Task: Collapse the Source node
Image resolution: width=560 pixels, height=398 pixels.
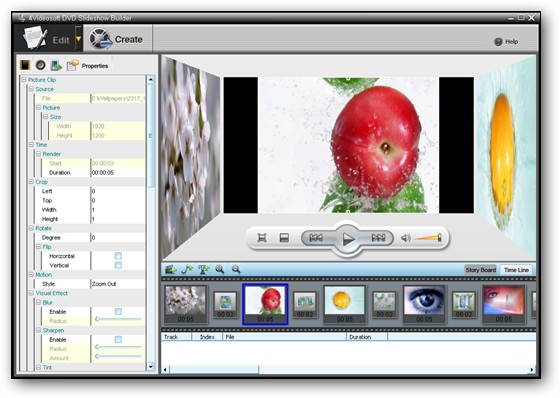Action: pyautogui.click(x=31, y=89)
